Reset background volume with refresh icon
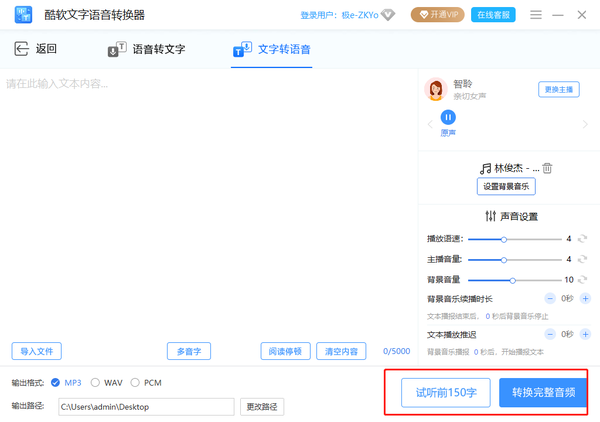600x422 pixels. (x=582, y=280)
